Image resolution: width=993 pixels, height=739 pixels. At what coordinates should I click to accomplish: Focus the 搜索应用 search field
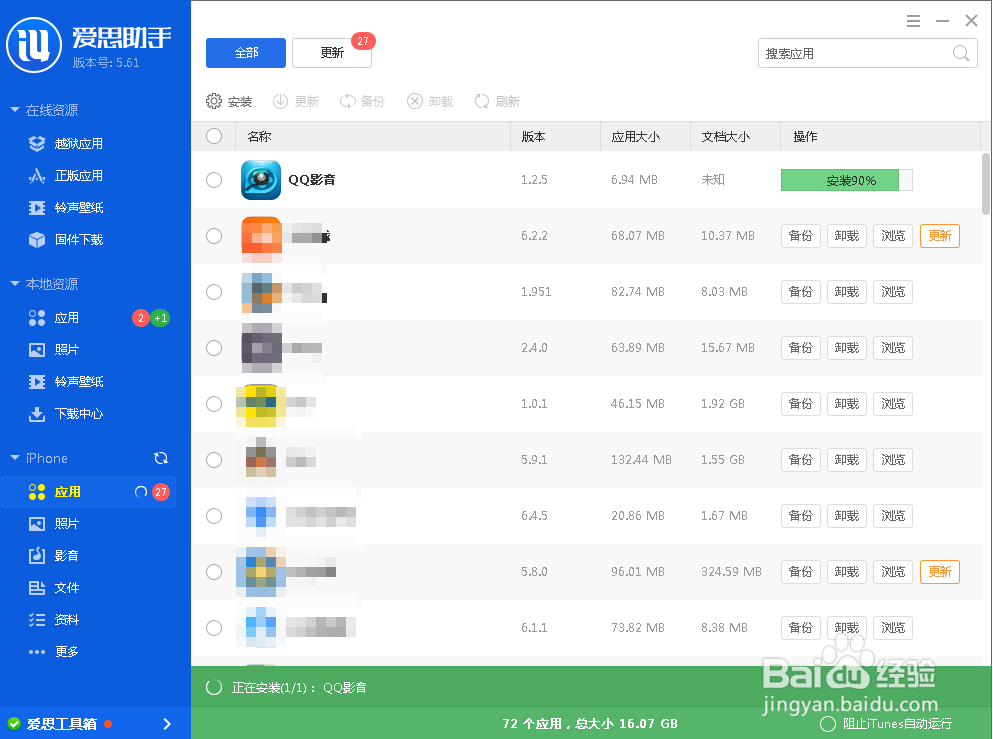point(868,53)
